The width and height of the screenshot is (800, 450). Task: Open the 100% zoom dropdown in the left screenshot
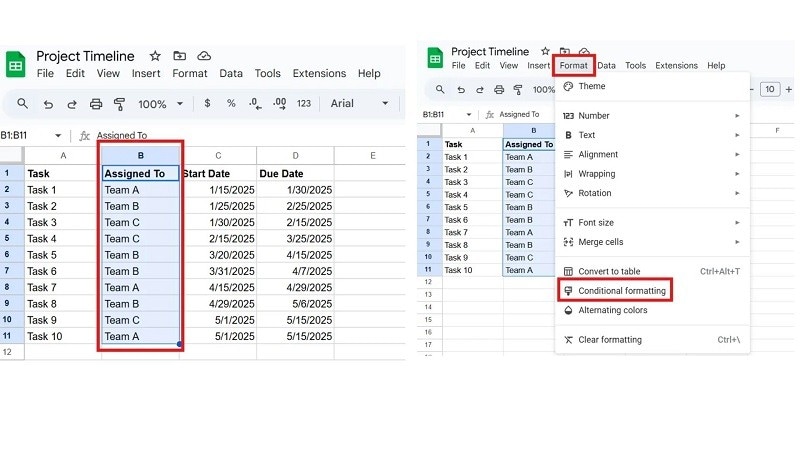coord(160,104)
